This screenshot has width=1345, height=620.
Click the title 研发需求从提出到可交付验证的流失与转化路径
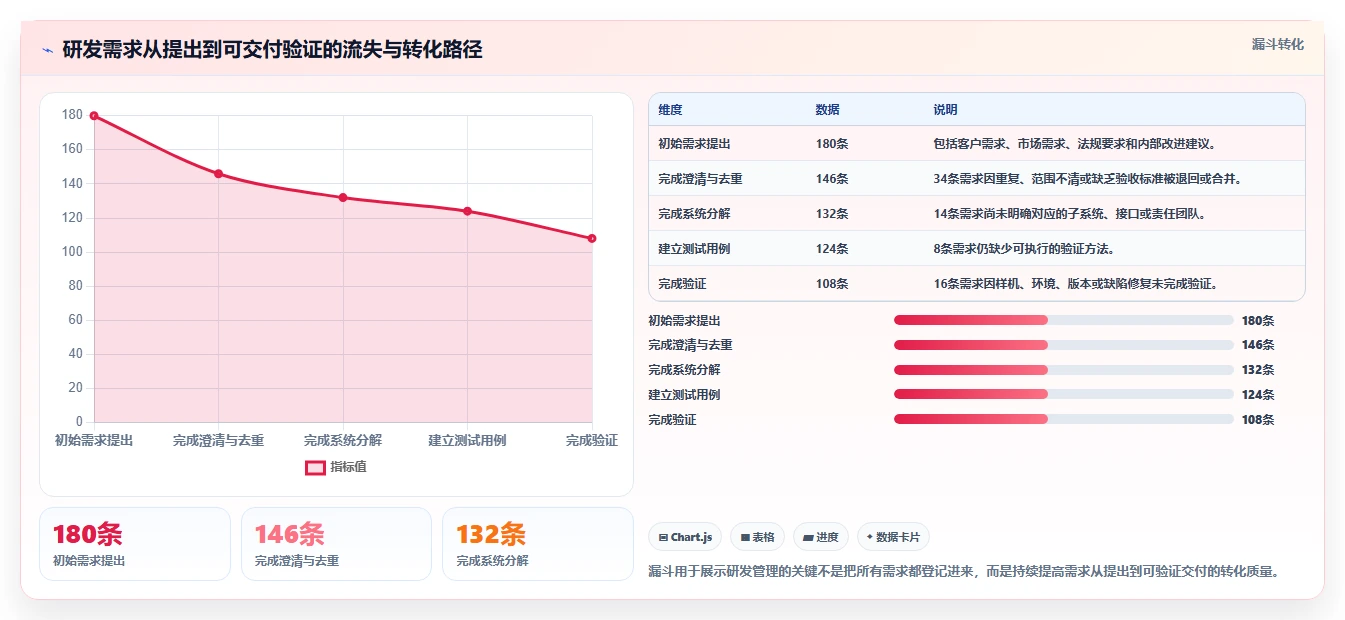pyautogui.click(x=272, y=50)
